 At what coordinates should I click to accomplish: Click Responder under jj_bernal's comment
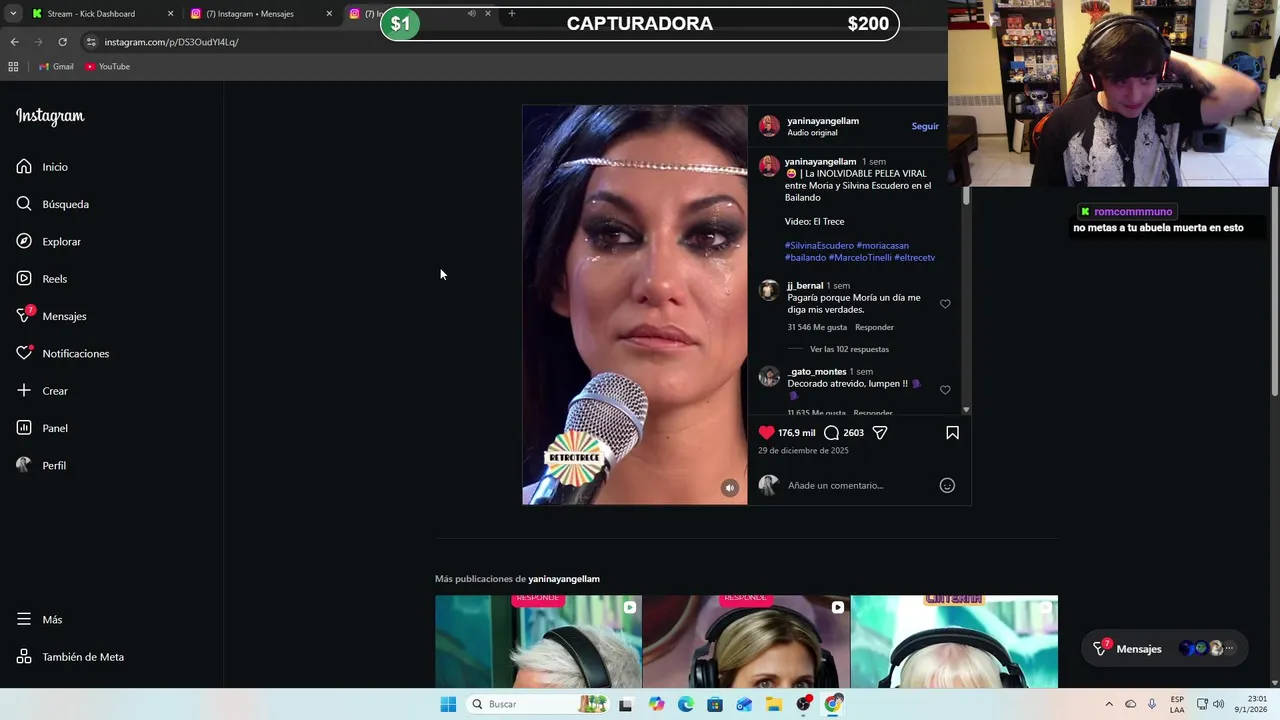874,328
